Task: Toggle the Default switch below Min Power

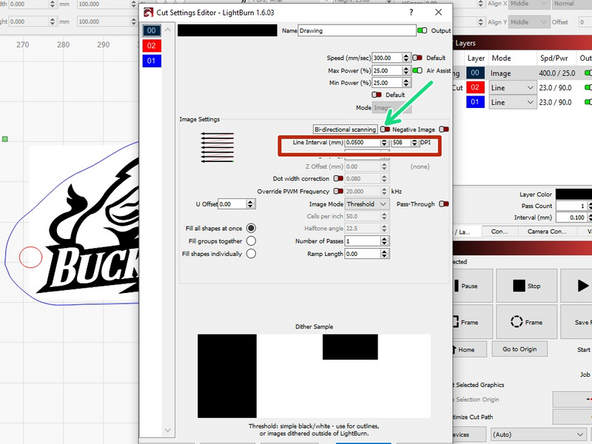Action: tap(376, 95)
